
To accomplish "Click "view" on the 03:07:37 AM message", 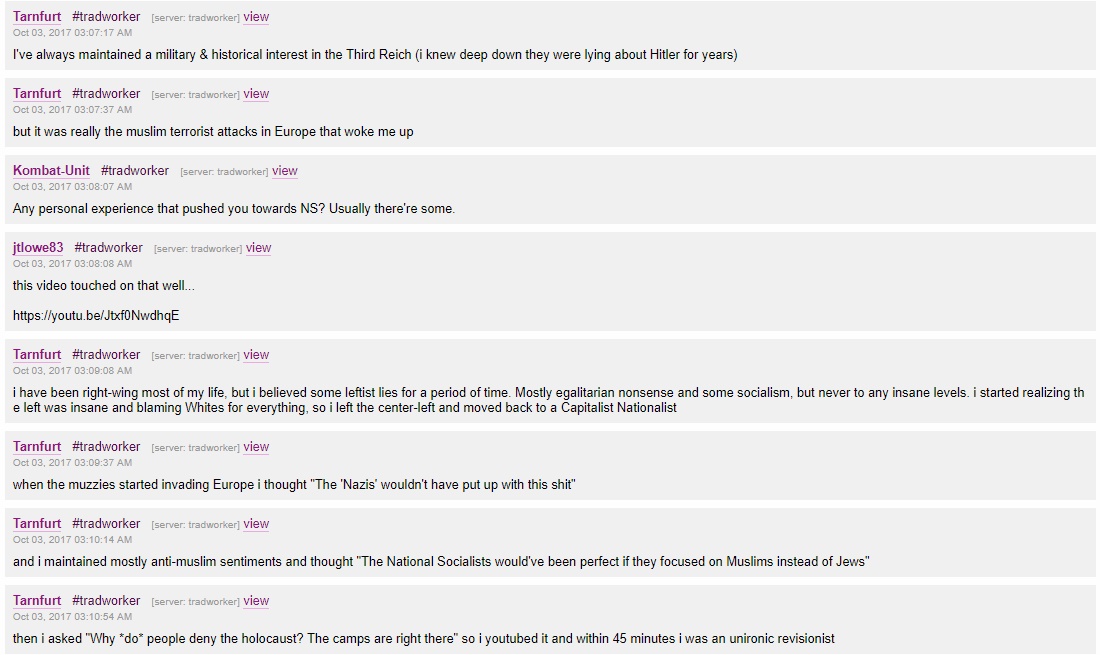I will (x=256, y=94).
